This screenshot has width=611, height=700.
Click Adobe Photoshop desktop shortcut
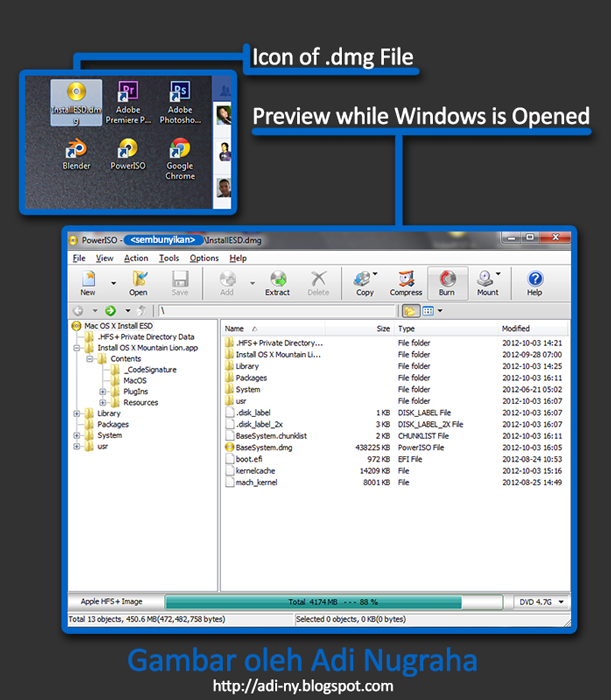pyautogui.click(x=180, y=103)
